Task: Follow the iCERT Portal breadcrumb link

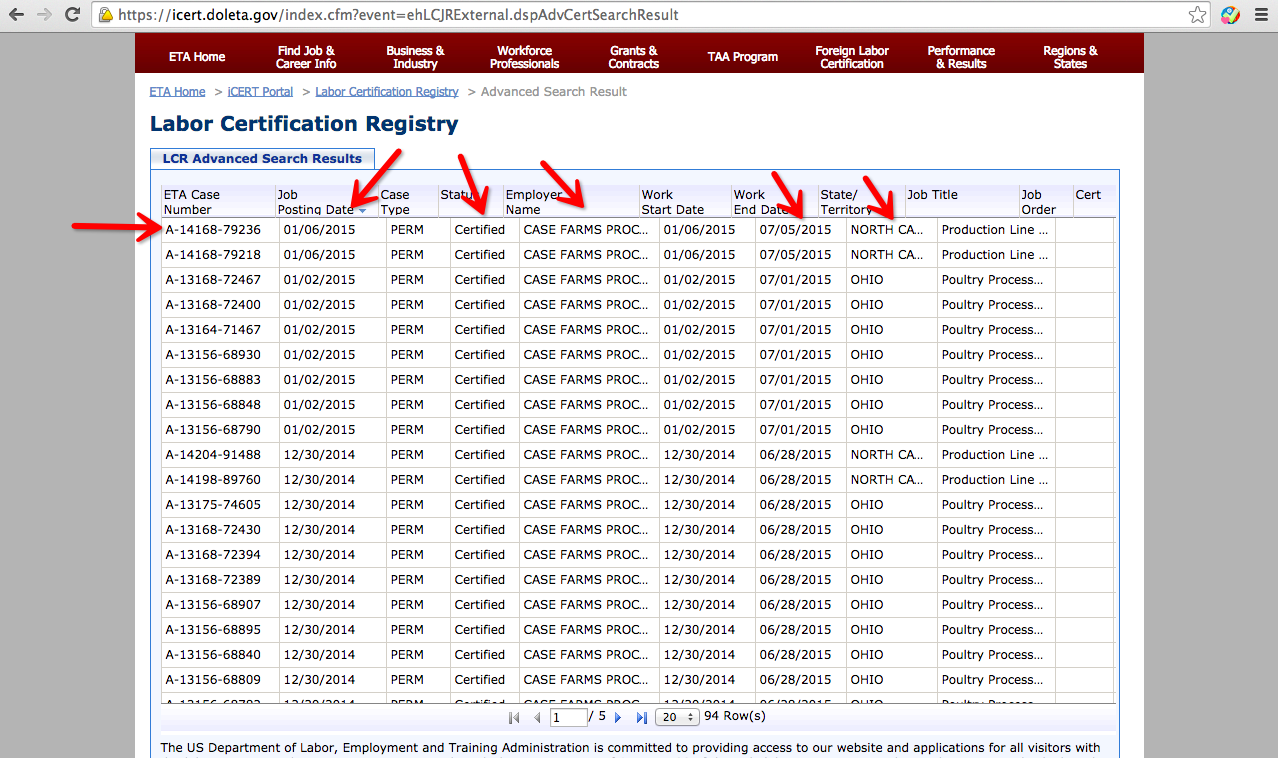Action: 260,91
